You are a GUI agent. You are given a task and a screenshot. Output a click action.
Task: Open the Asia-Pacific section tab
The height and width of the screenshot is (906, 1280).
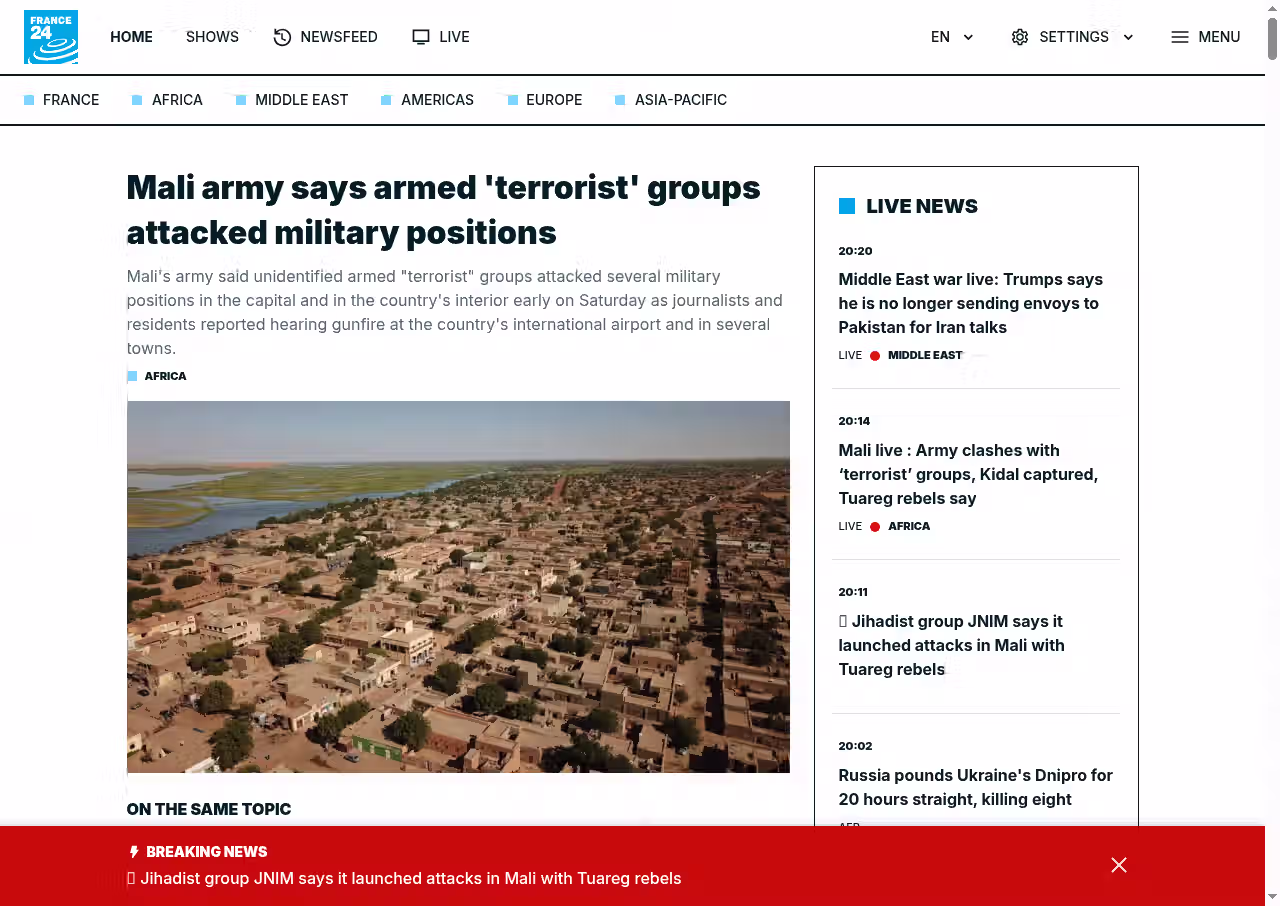680,100
